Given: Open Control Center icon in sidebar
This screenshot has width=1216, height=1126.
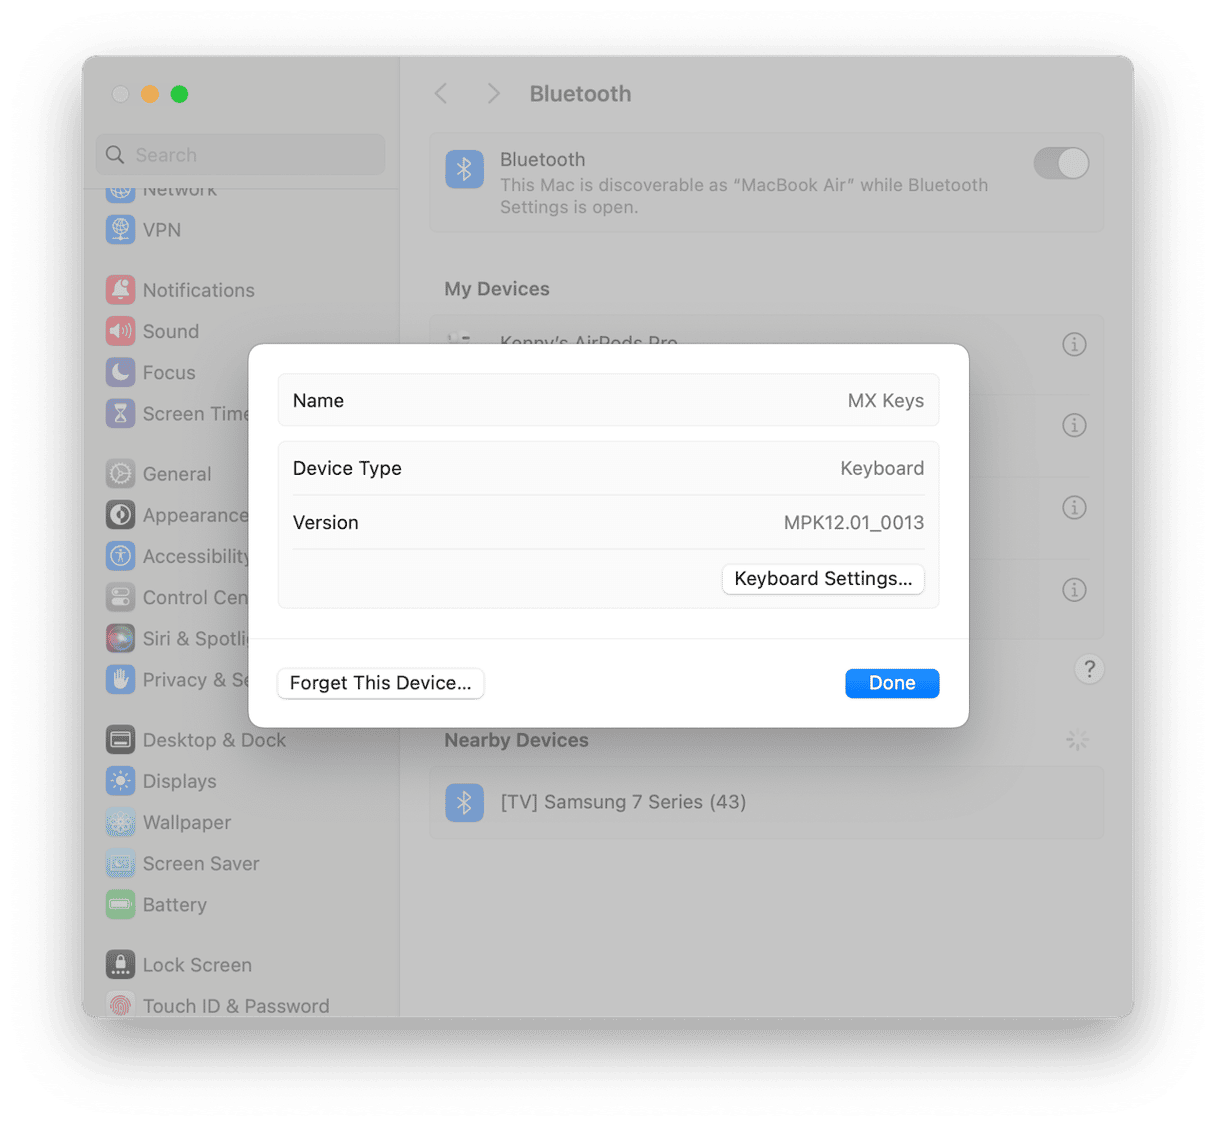Looking at the screenshot, I should (120, 597).
